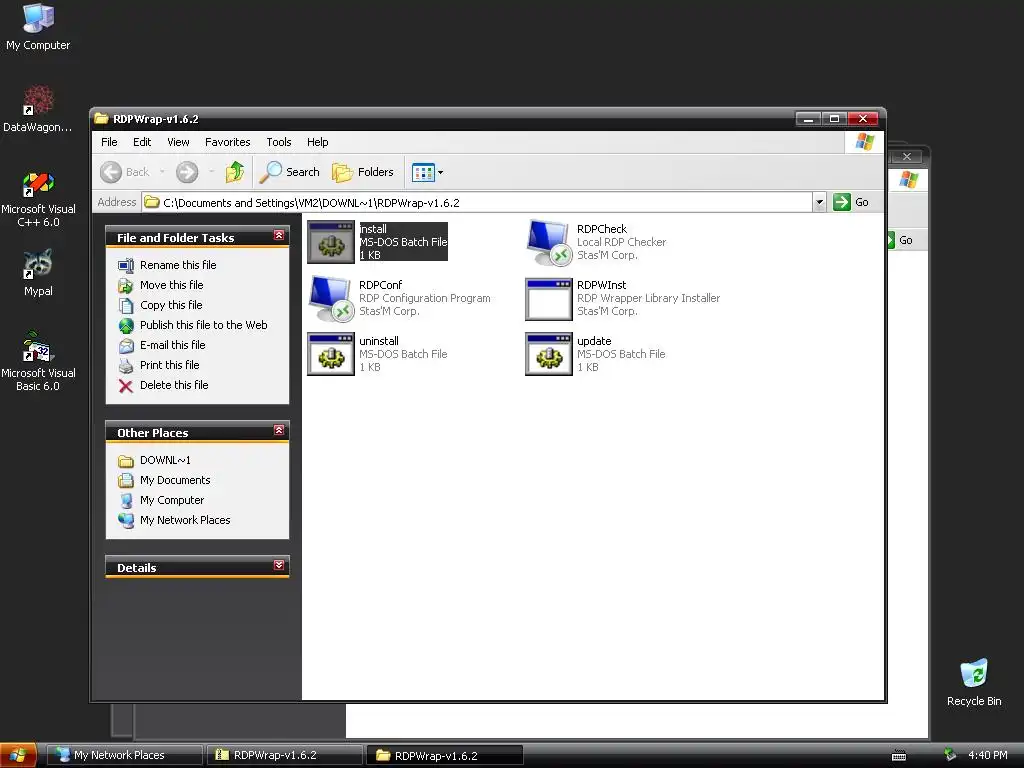The image size is (1024, 768).
Task: Click the network tray icon
Action: [950, 755]
